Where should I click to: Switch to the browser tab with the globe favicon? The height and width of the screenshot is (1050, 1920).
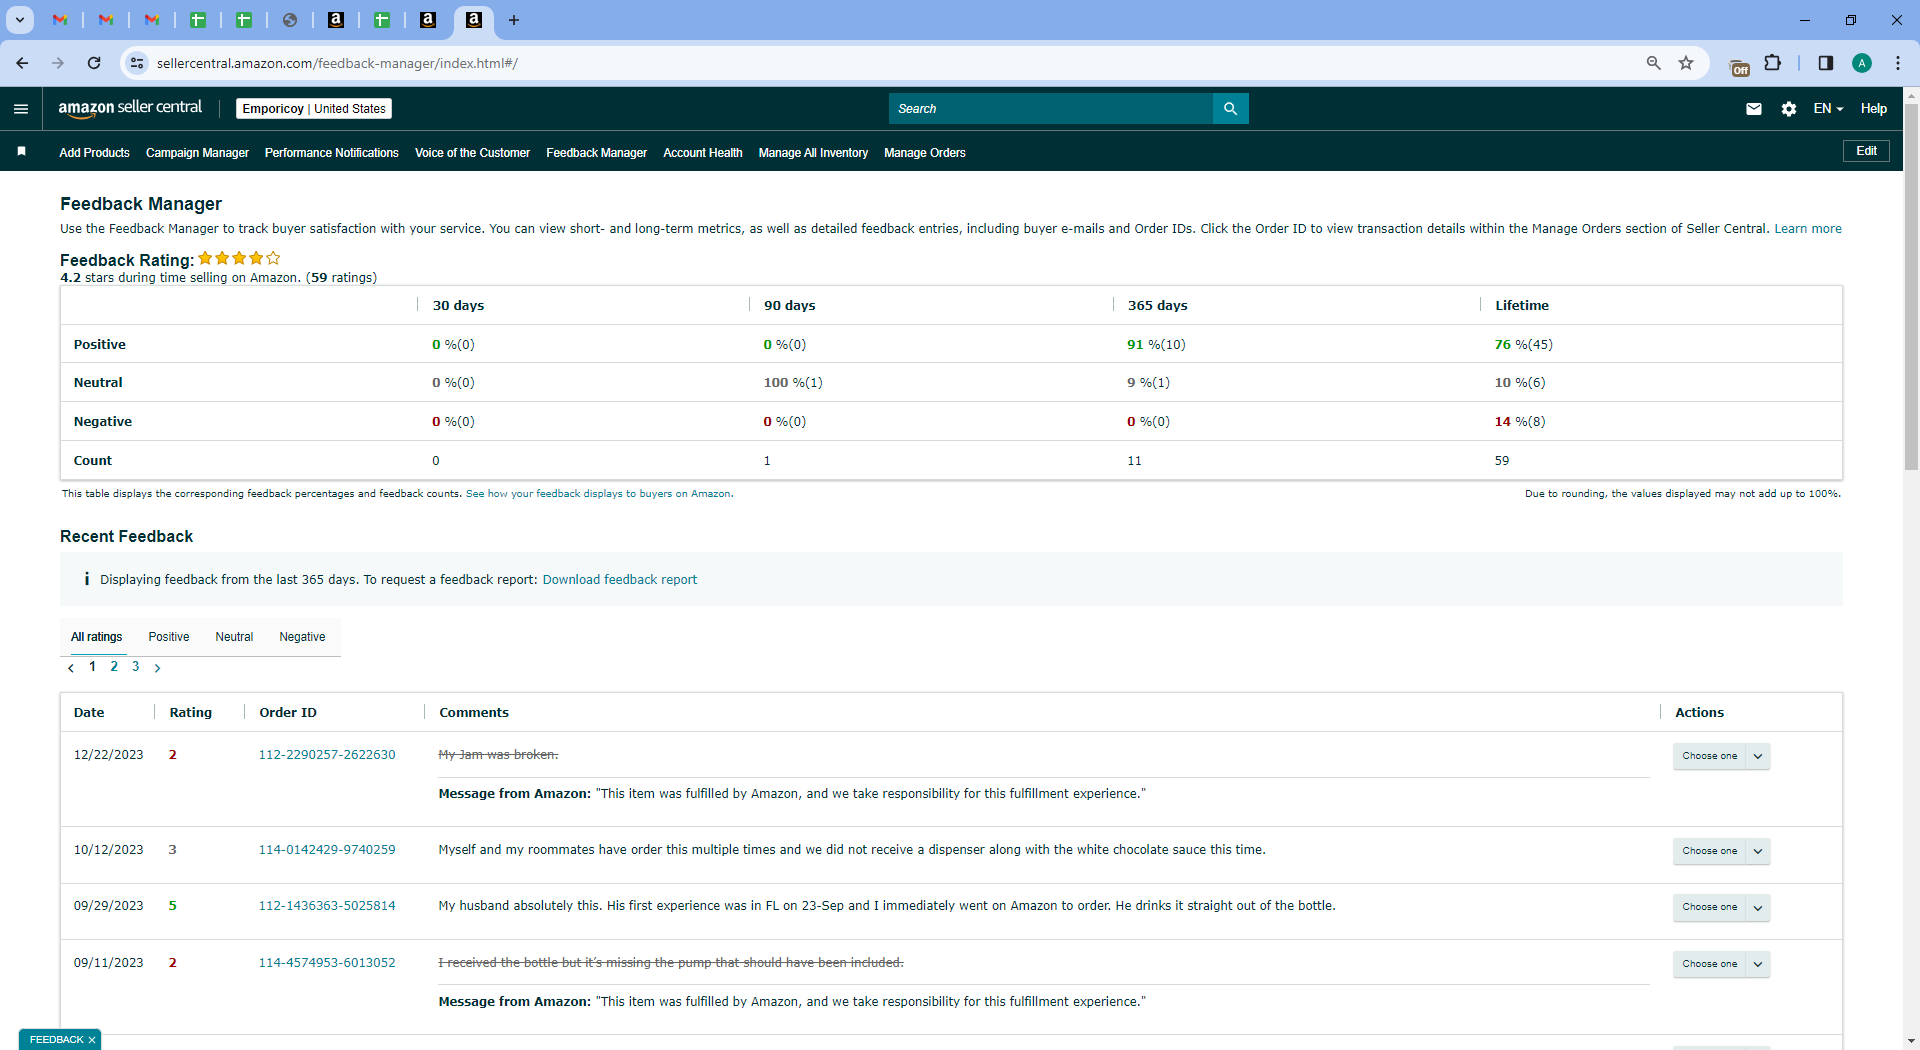click(290, 20)
